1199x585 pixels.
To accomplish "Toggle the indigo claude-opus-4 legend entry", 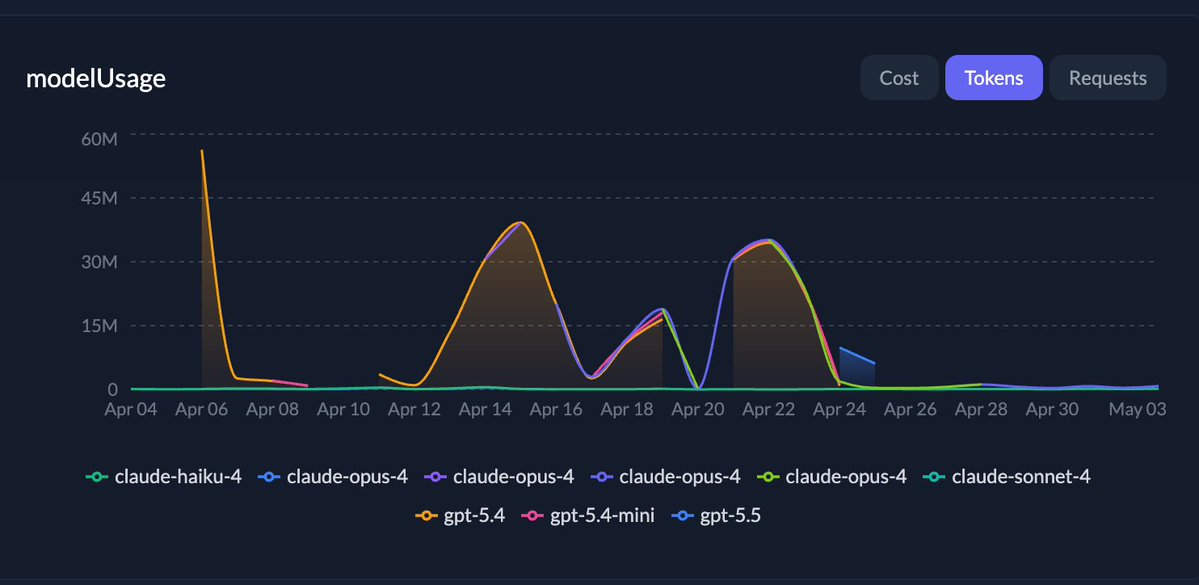I will 665,477.
